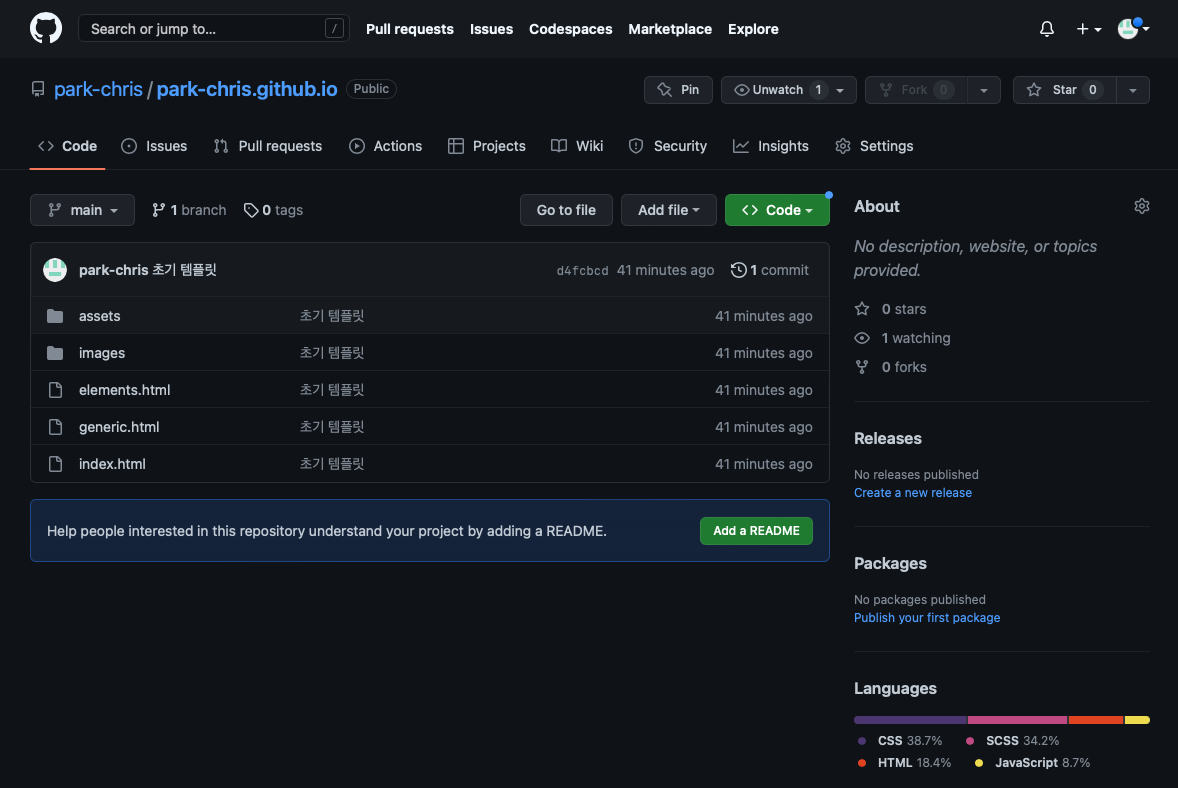Image resolution: width=1178 pixels, height=788 pixels.
Task: Go to GitHub home via Octocat logo
Action: point(46,29)
